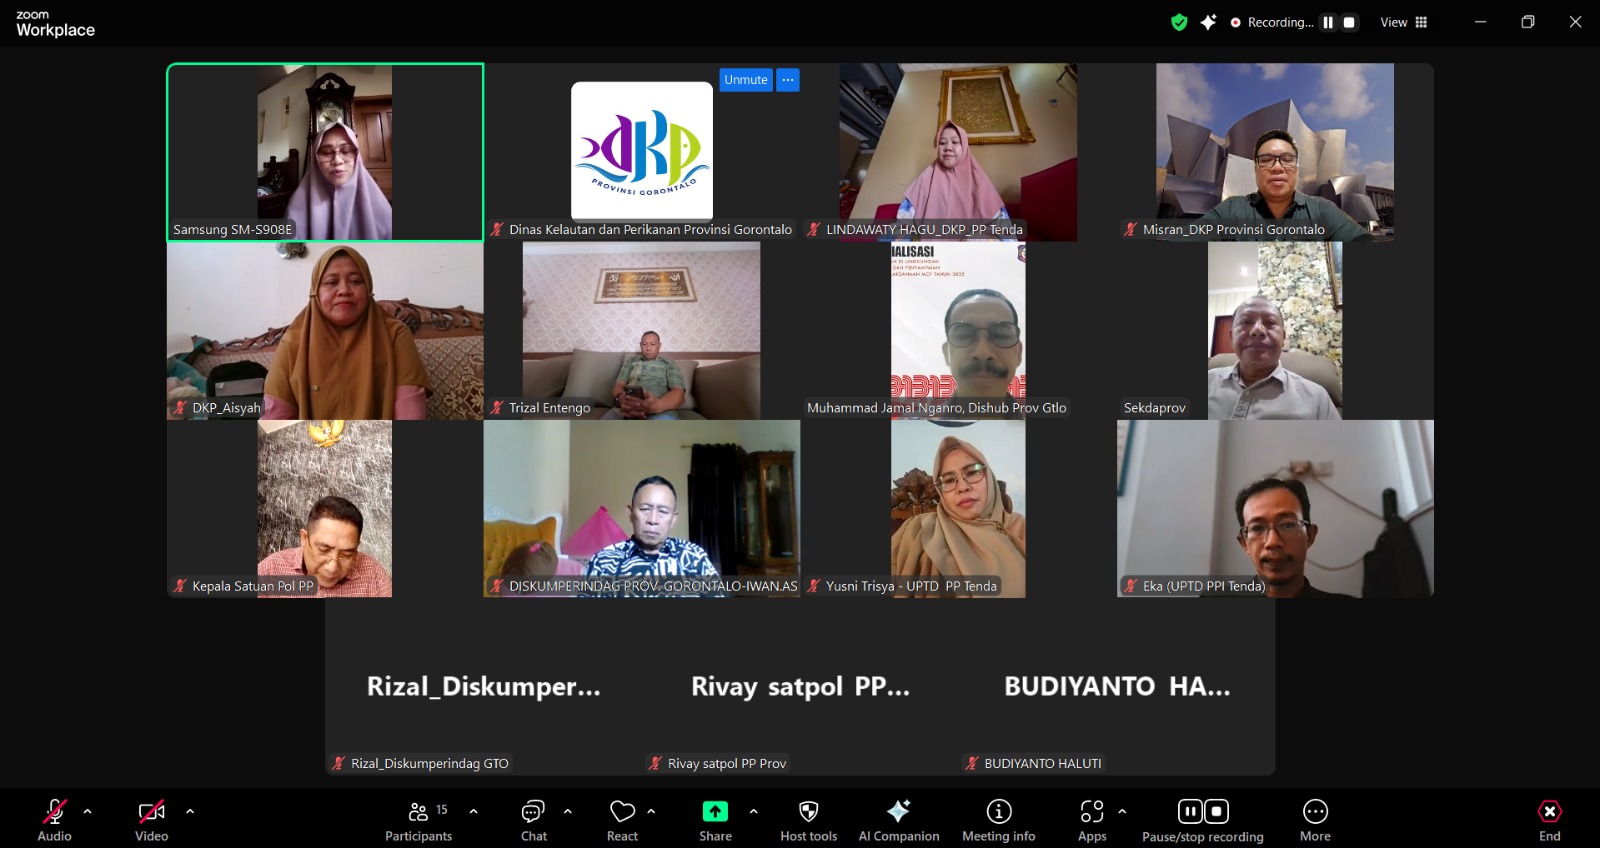Pause the recording in top bar
Screen dimensions: 1600x848
[1328, 22]
